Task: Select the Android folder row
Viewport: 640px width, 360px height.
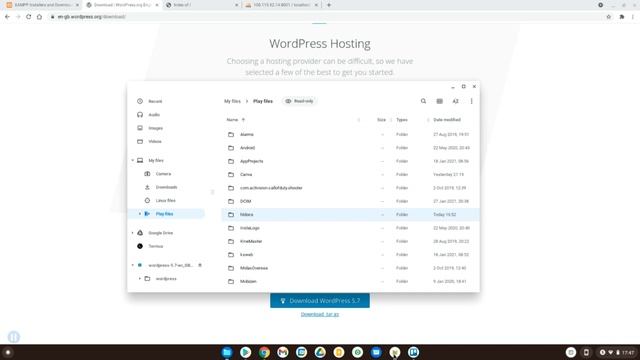Action: tap(351, 148)
